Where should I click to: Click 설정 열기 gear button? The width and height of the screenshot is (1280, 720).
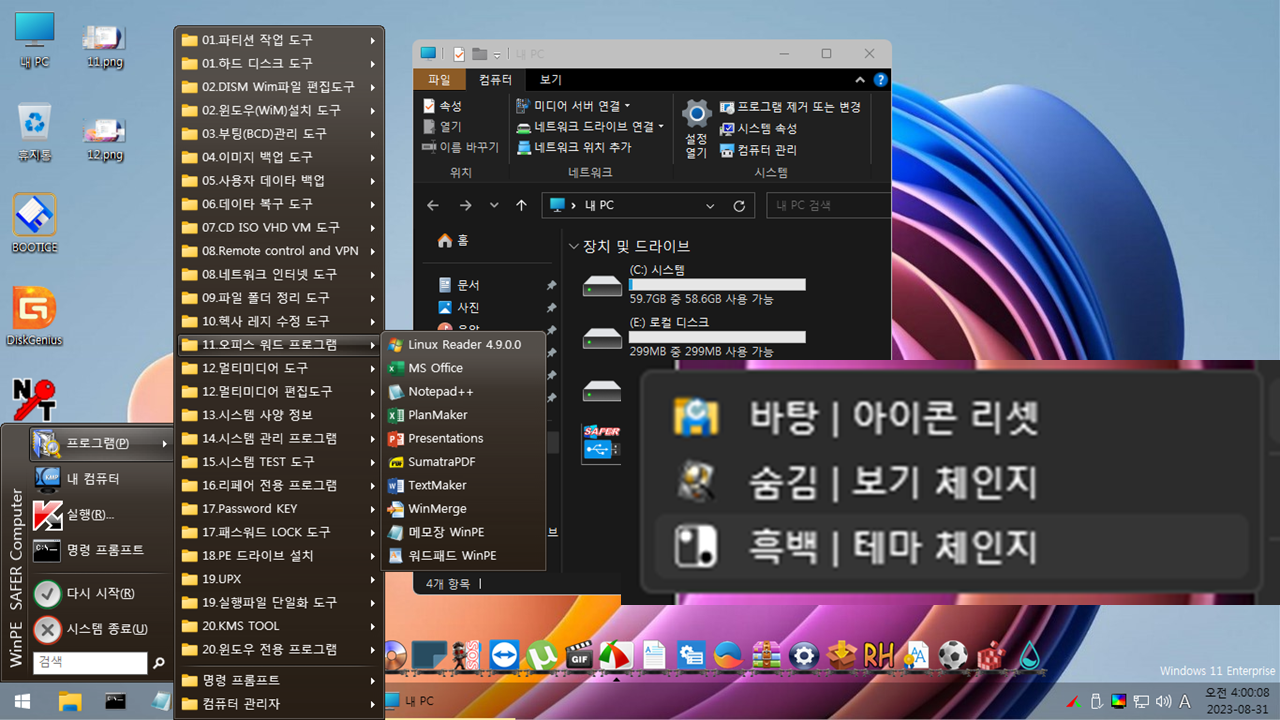click(x=696, y=128)
